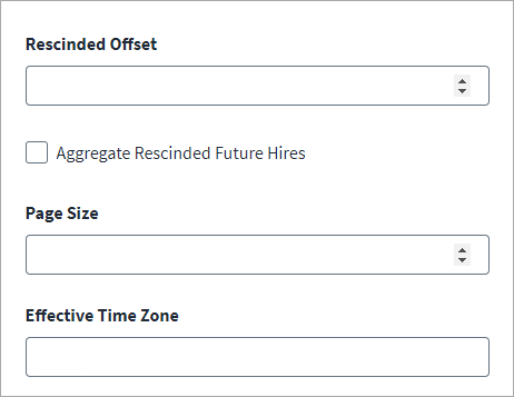The image size is (514, 397).
Task: Click the Rescinded Offset decrement arrow
Action: 462,91
